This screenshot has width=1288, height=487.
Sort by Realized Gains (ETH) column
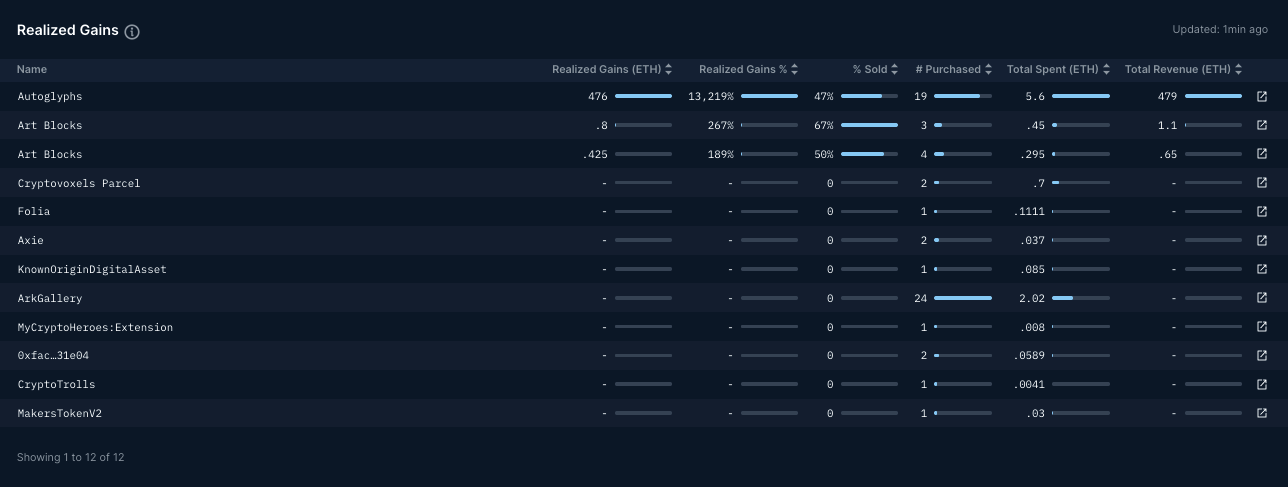[x=612, y=70]
